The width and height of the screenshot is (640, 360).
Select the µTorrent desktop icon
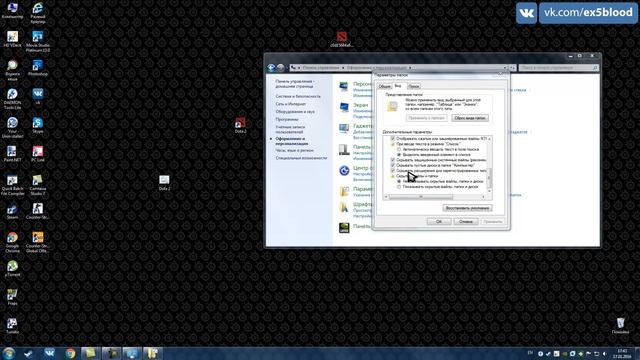coord(12,269)
